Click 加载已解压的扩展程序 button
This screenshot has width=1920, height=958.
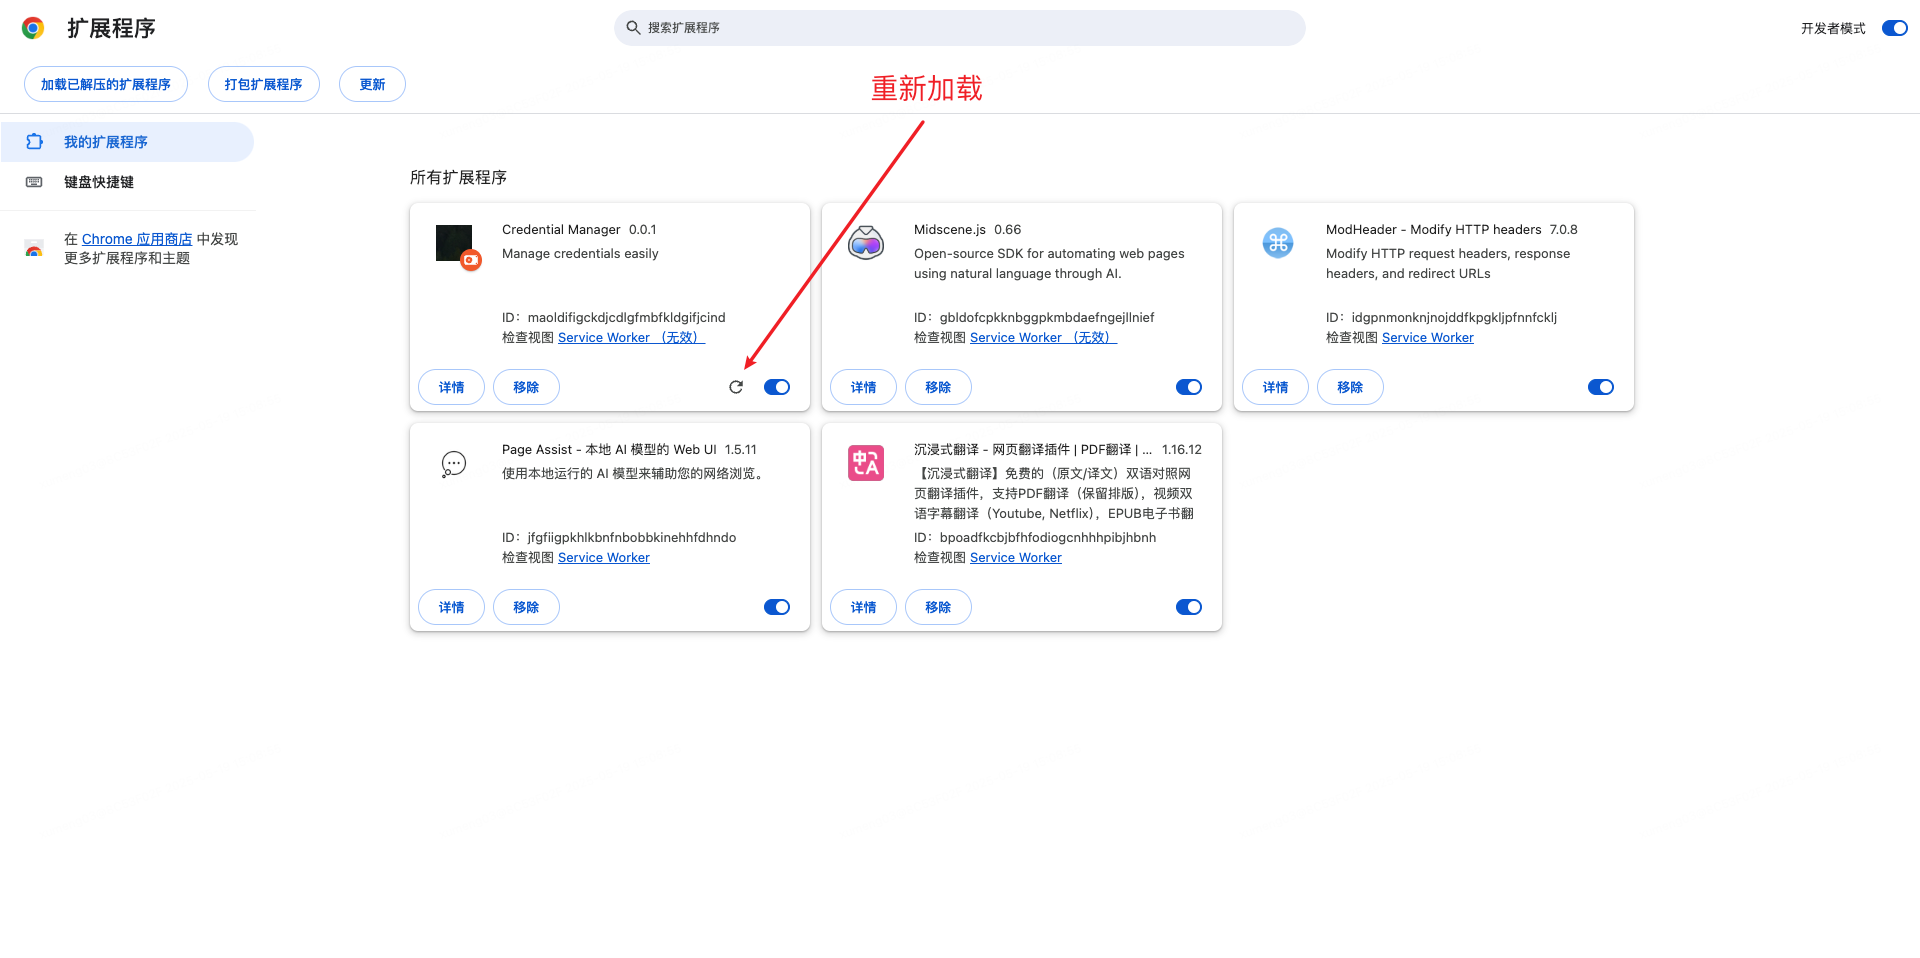(106, 84)
